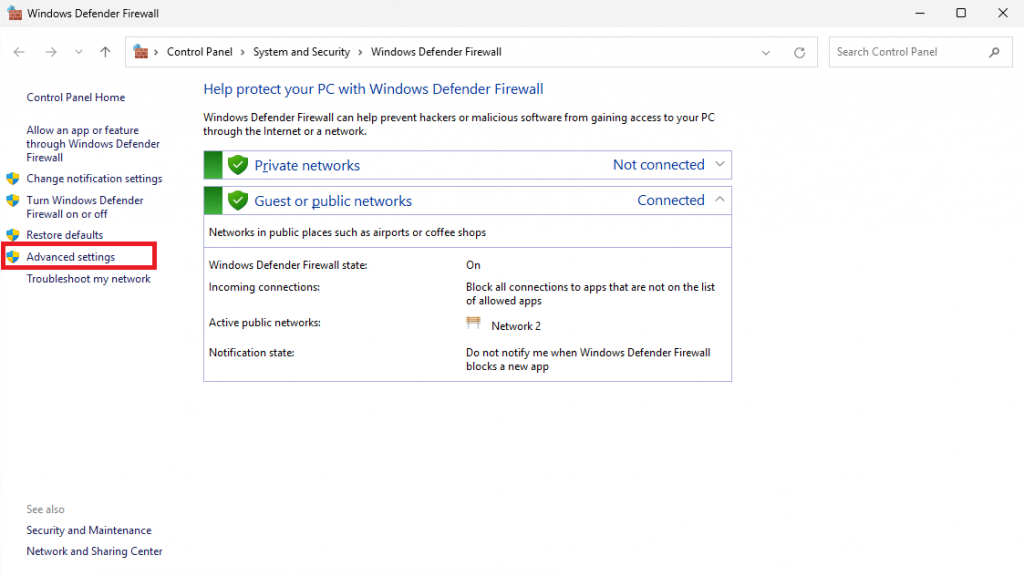The height and width of the screenshot is (576, 1024).
Task: Open Network and Sharing Center
Action: tap(94, 551)
